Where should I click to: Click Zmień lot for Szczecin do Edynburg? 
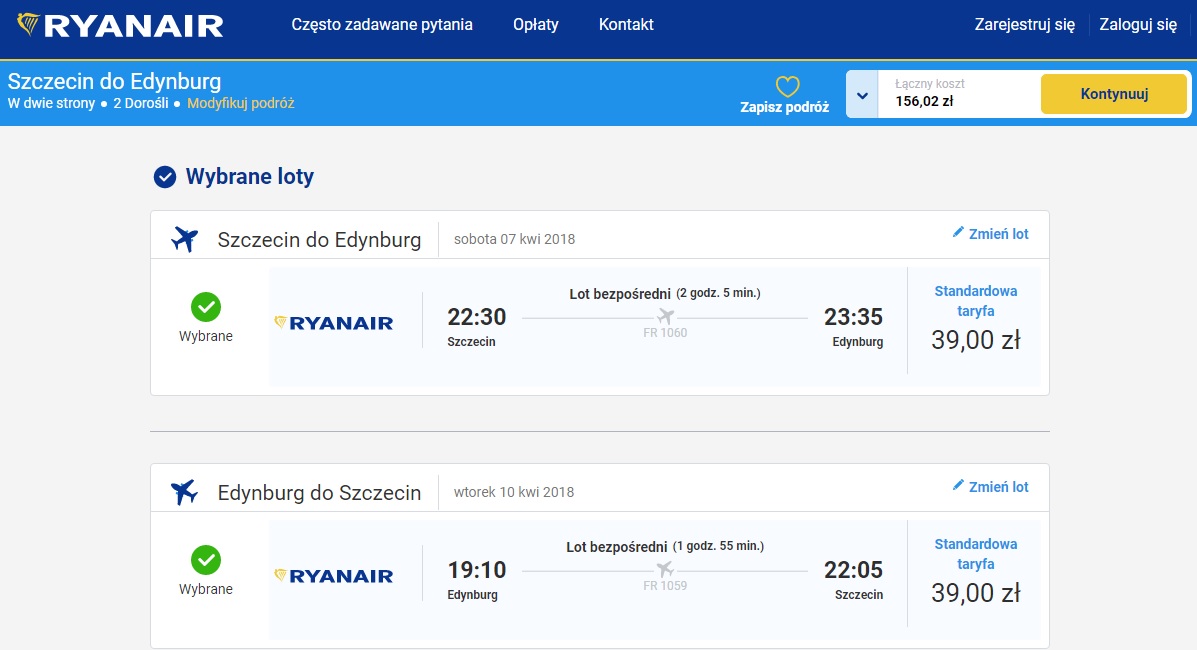click(x=999, y=234)
